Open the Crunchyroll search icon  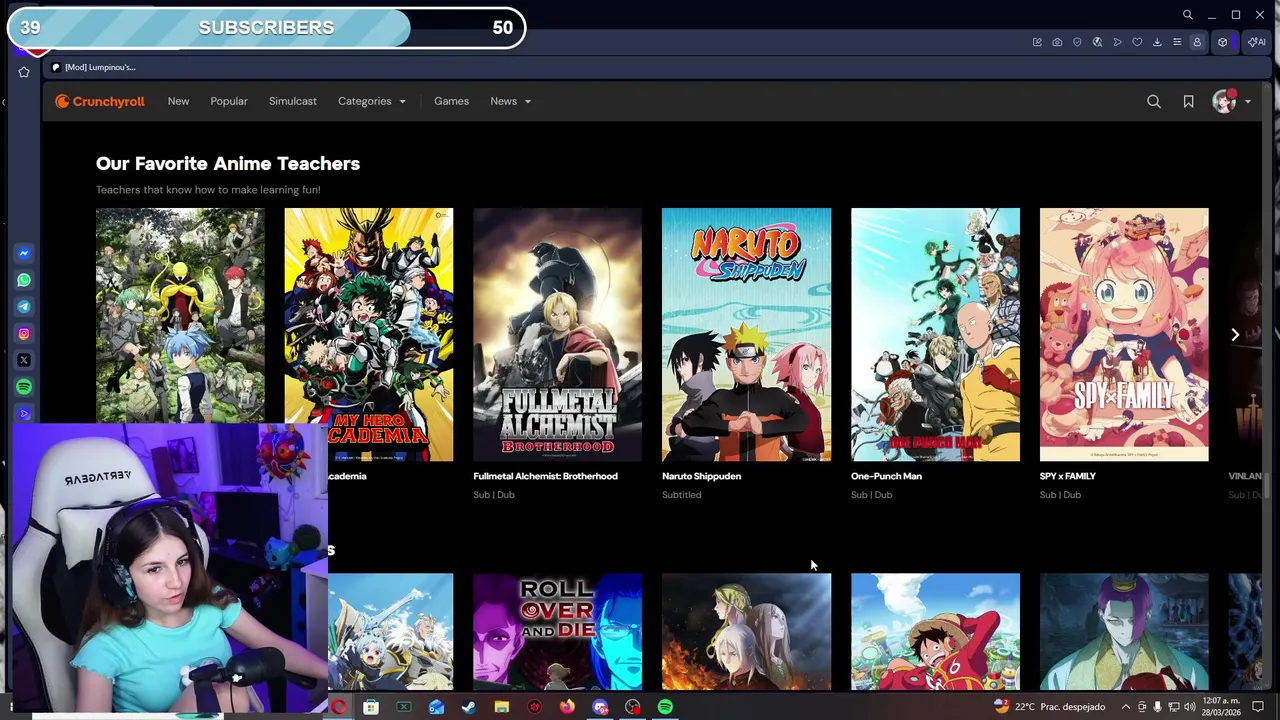[1154, 101]
